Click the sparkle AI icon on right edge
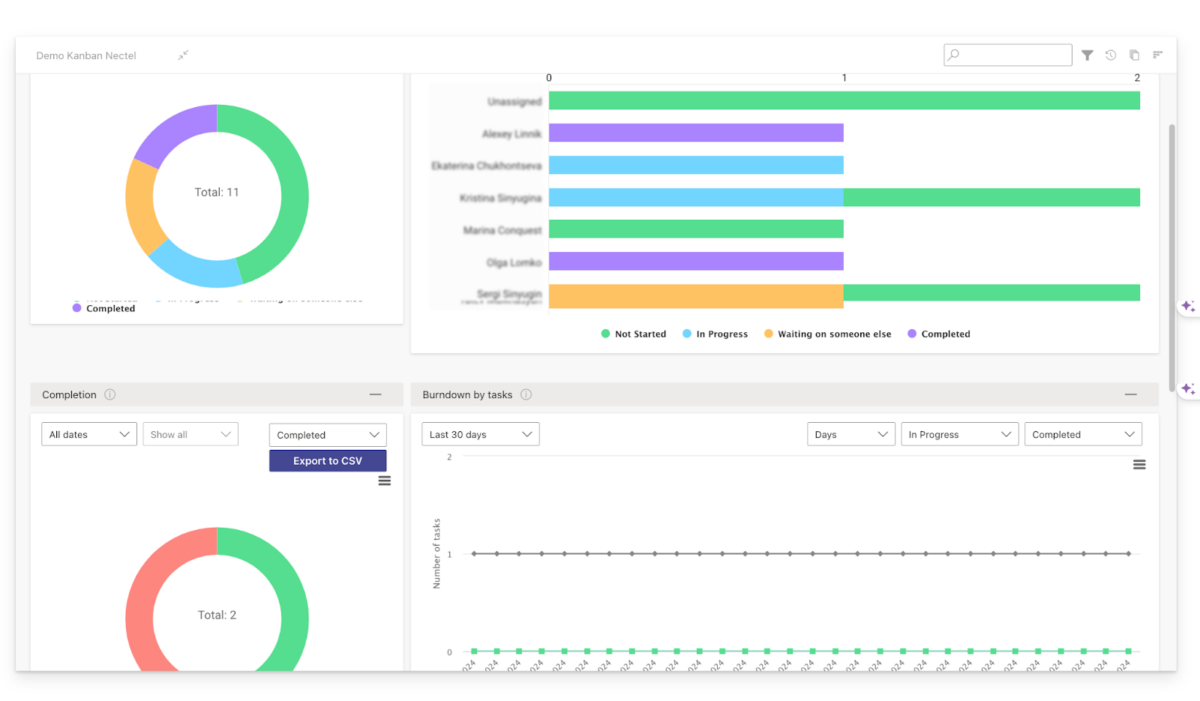Viewport: 1200px width, 701px height. click(1190, 308)
